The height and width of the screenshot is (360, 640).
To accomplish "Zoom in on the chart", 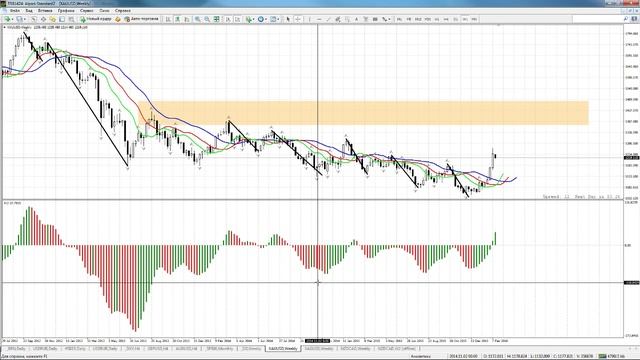I will (x=198, y=19).
